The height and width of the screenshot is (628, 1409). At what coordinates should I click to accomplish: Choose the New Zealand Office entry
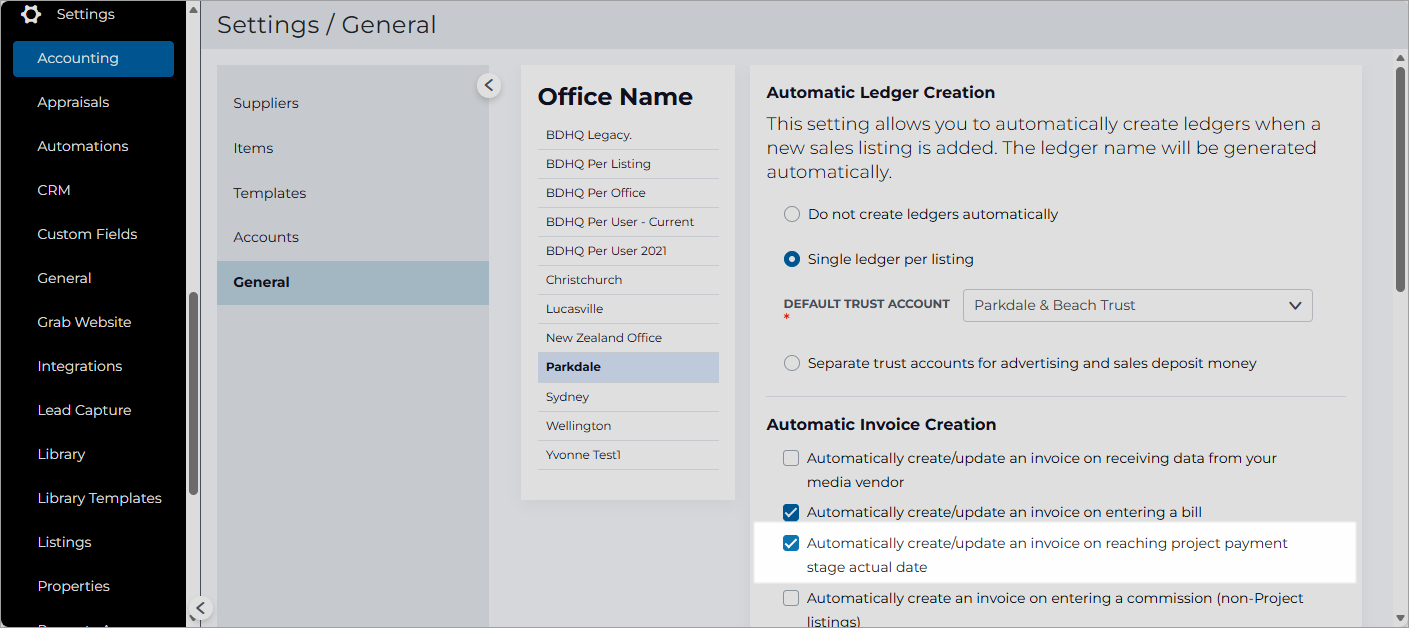628,338
